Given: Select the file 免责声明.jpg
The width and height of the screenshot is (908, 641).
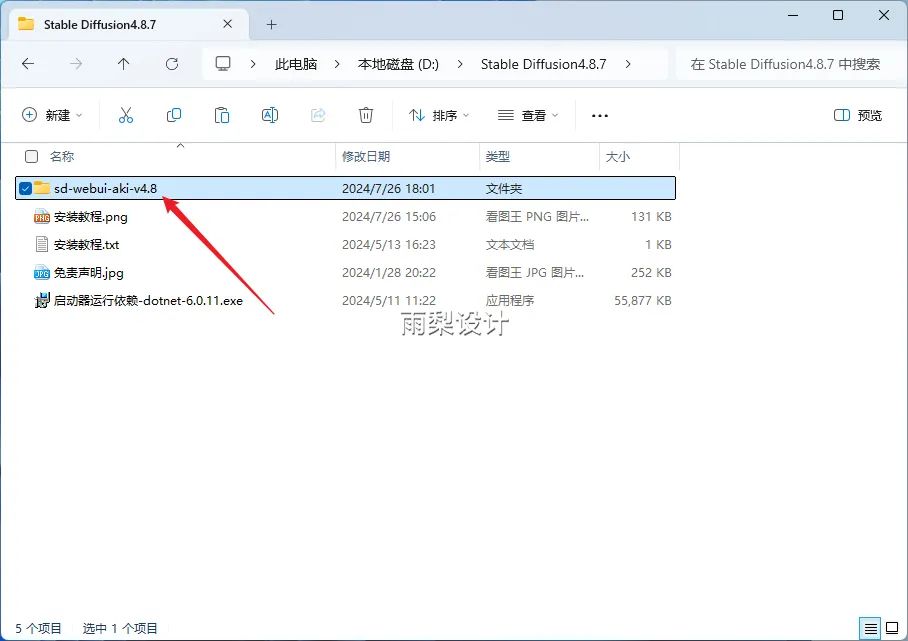Looking at the screenshot, I should (89, 272).
